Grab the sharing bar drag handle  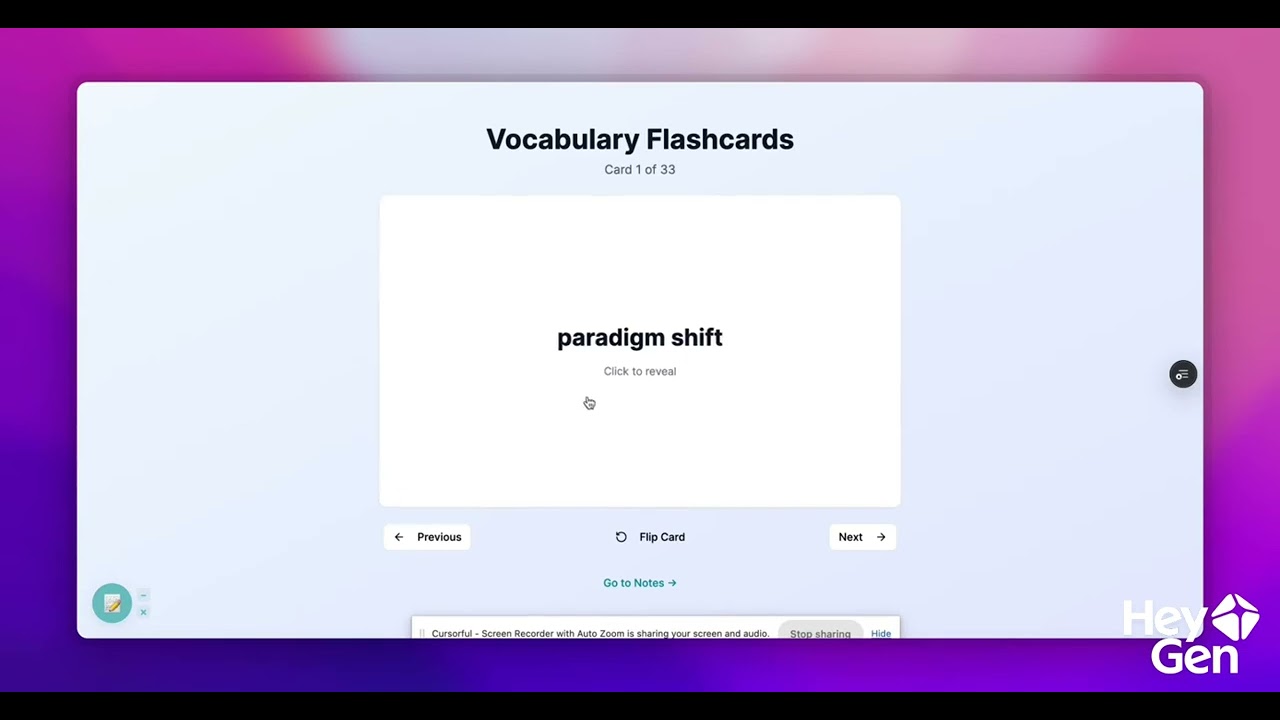click(x=422, y=633)
